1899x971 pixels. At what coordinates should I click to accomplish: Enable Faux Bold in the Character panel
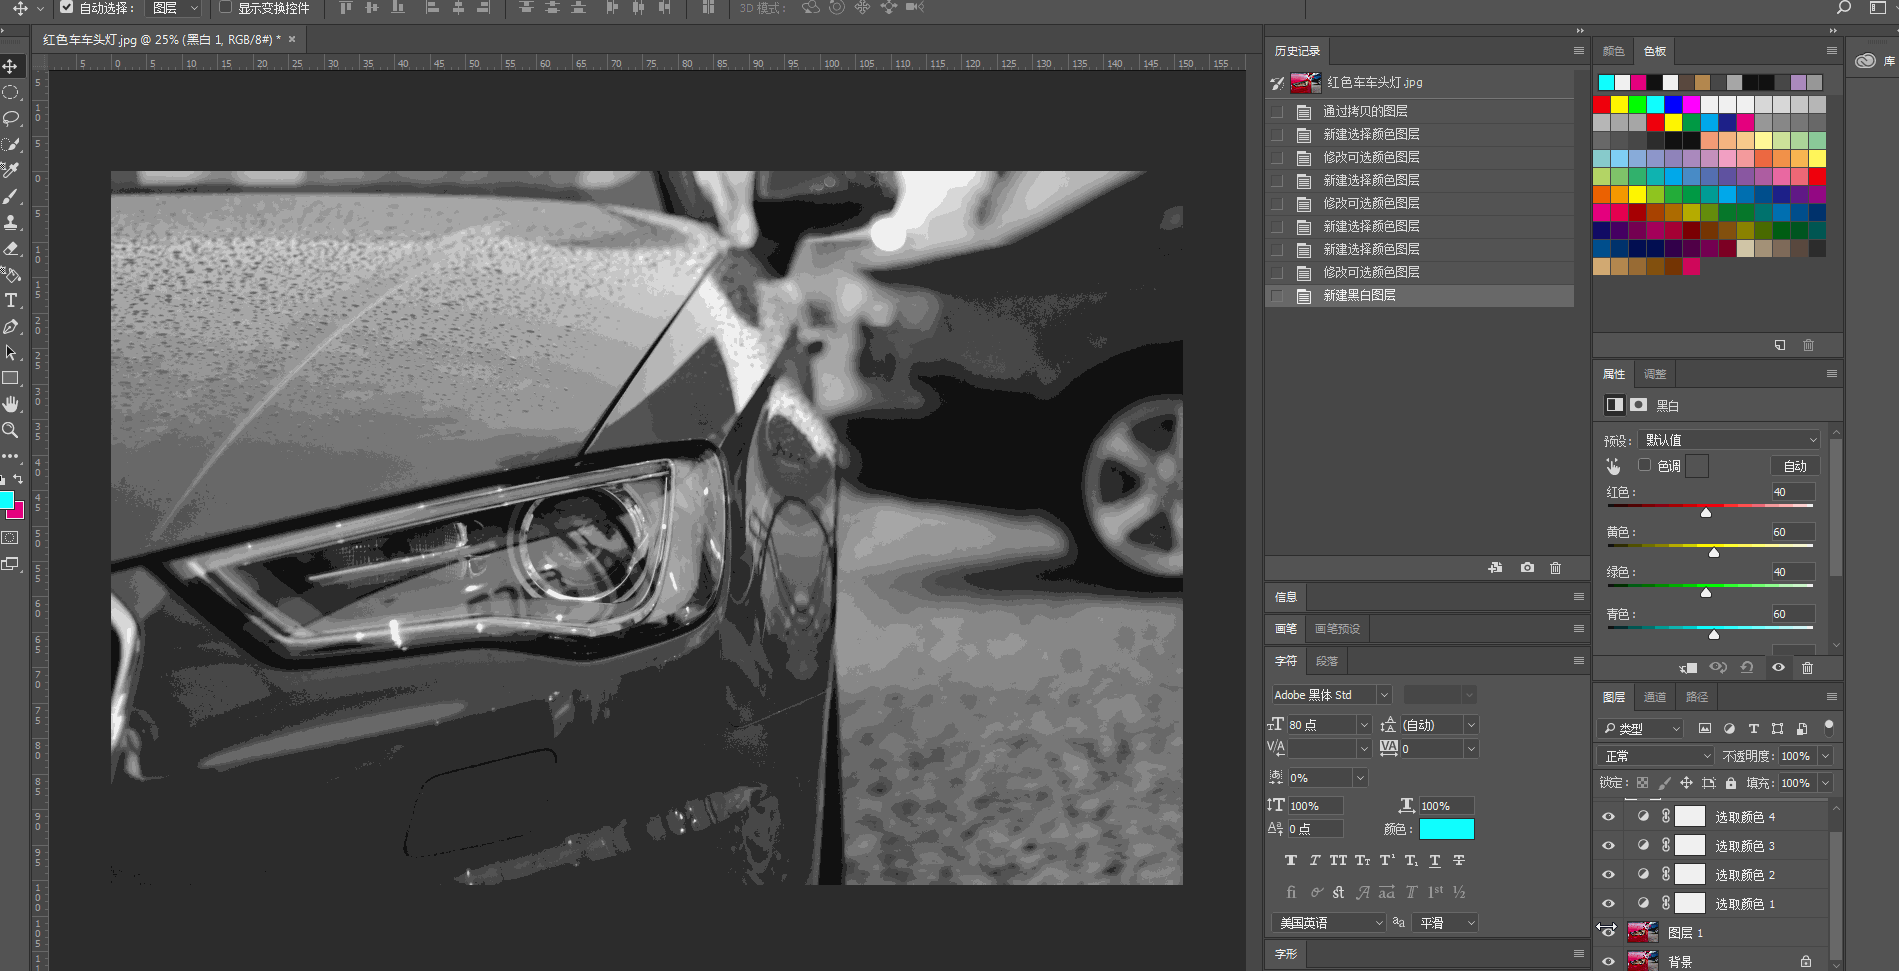pyautogui.click(x=1291, y=860)
